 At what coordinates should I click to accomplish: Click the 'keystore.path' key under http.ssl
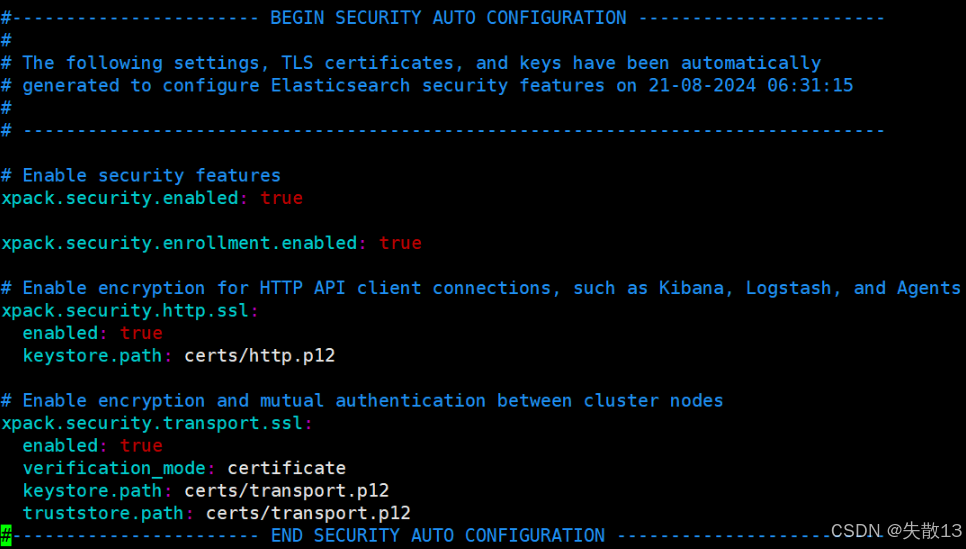(92, 356)
